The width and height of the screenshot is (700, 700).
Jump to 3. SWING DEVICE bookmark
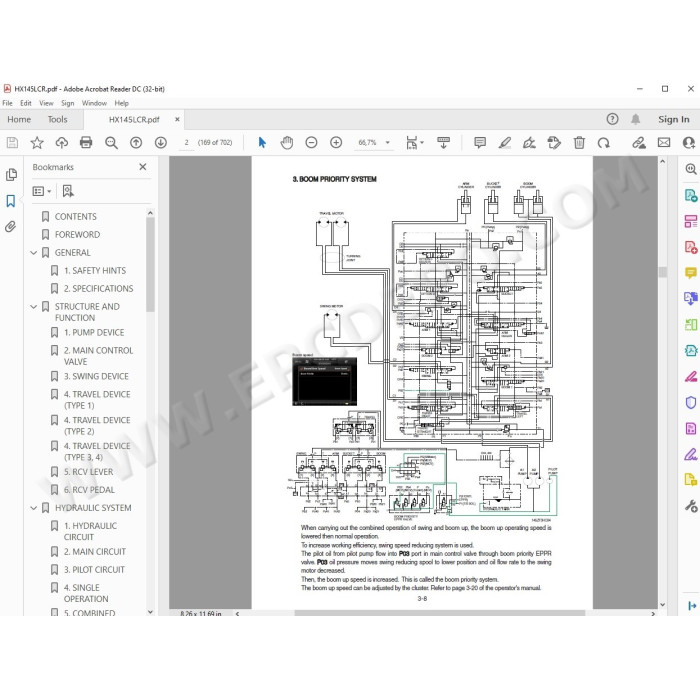pyautogui.click(x=96, y=376)
